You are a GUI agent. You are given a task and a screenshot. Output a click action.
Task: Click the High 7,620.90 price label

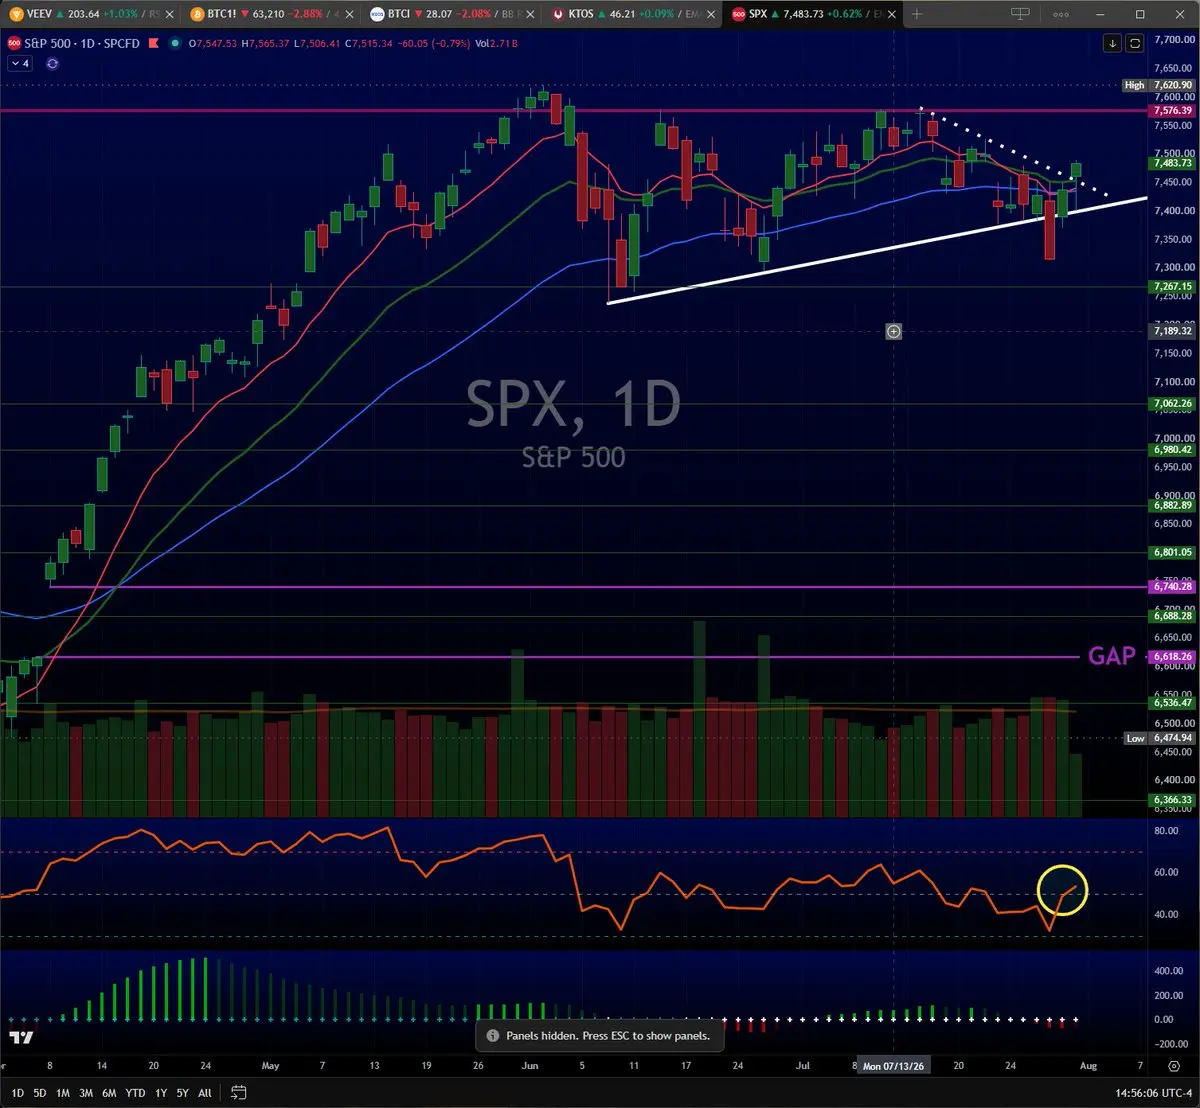(x=1158, y=86)
